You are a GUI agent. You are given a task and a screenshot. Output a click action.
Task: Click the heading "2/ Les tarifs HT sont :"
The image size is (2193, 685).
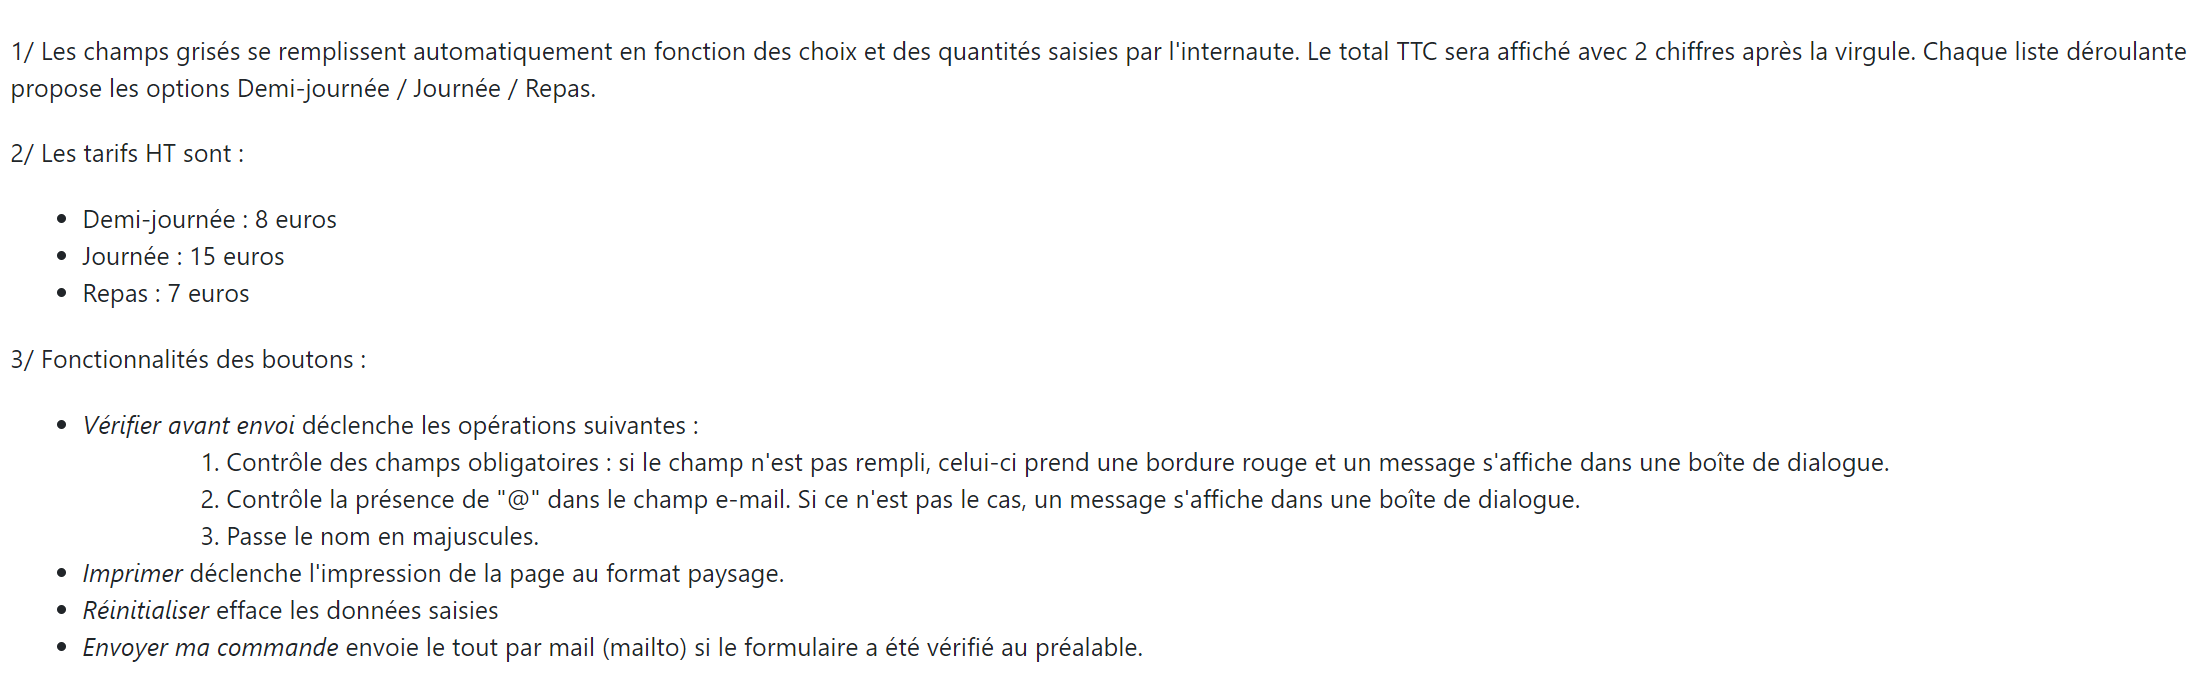point(127,154)
